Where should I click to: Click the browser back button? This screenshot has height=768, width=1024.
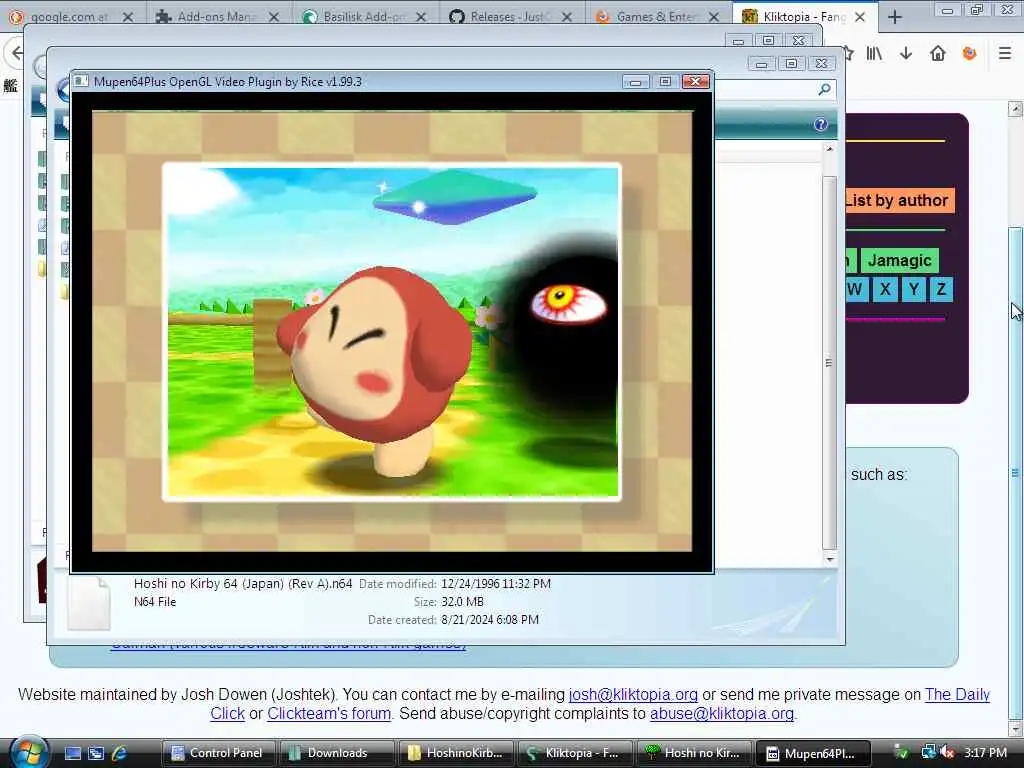click(16, 54)
